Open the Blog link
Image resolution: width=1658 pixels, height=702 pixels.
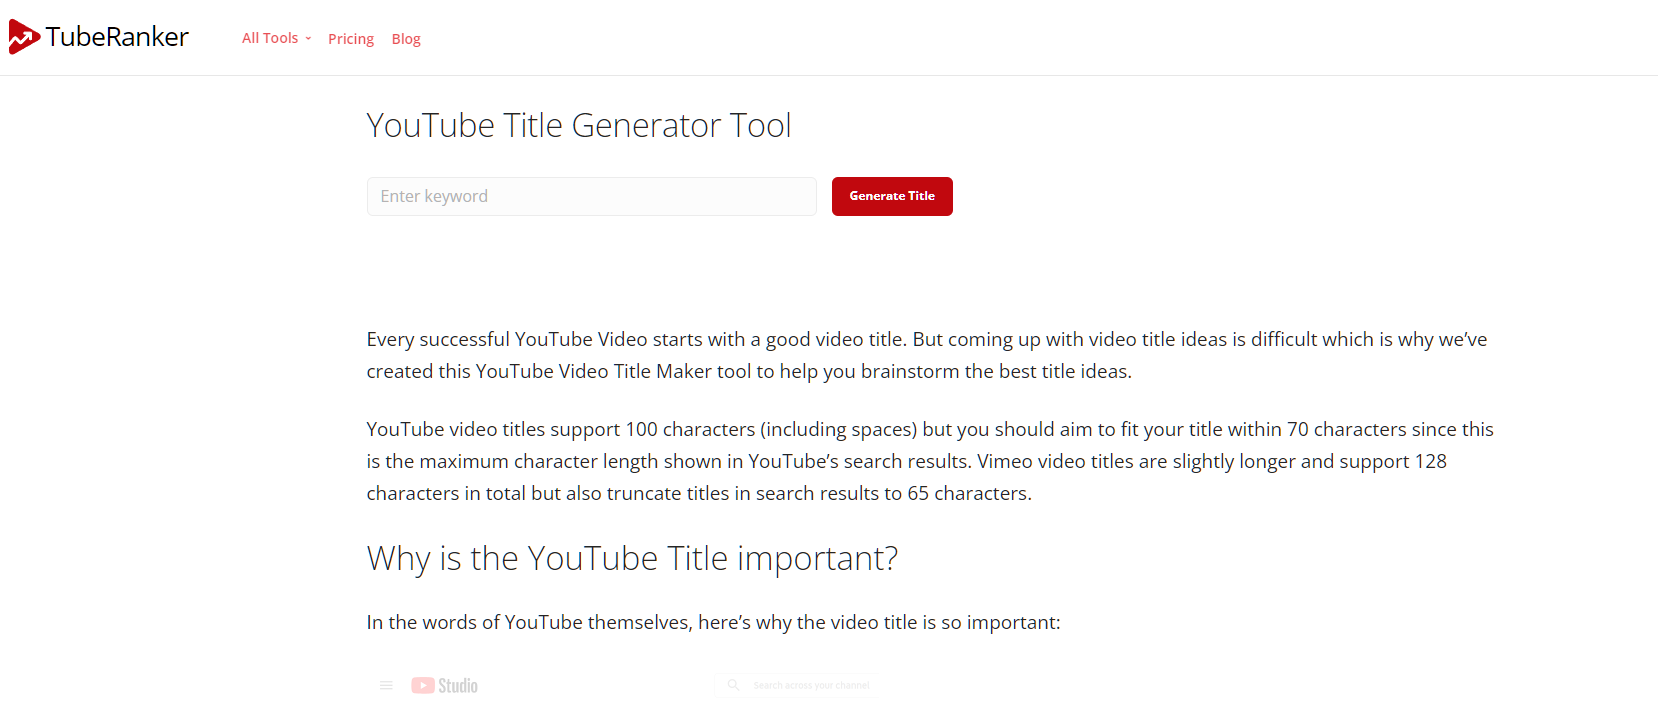click(x=406, y=39)
